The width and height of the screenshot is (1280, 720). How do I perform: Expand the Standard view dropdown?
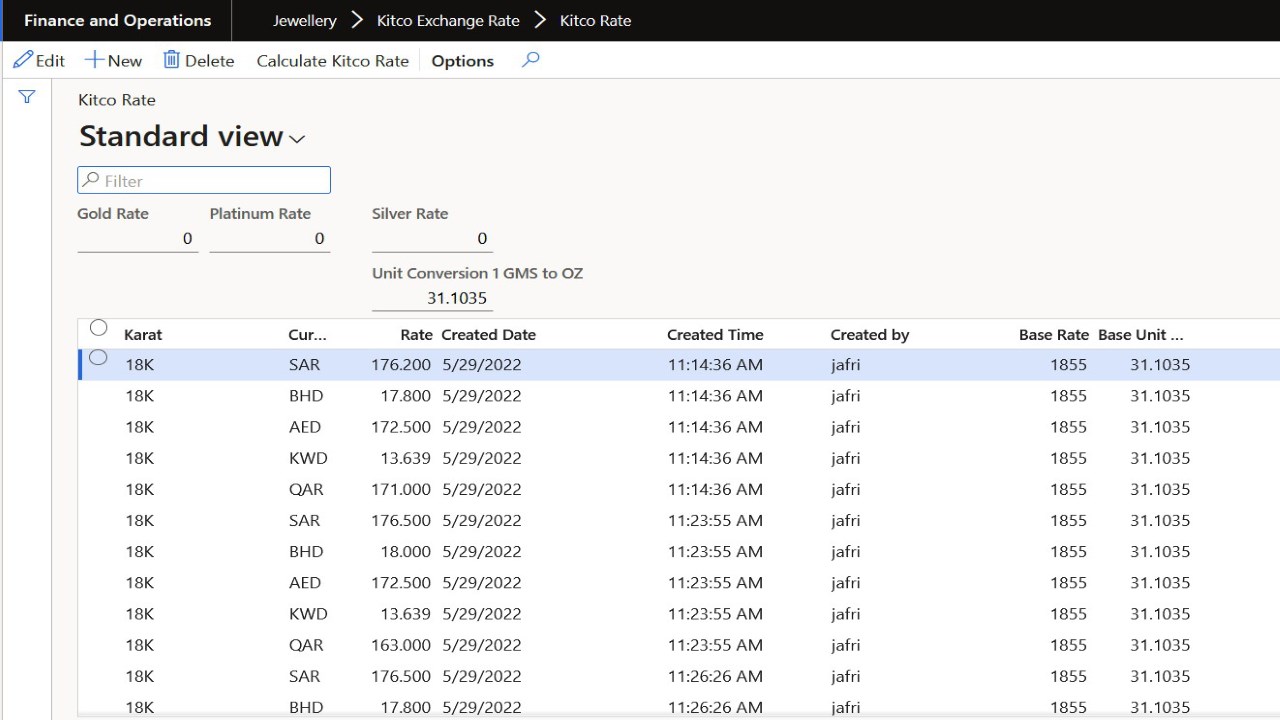[x=297, y=139]
